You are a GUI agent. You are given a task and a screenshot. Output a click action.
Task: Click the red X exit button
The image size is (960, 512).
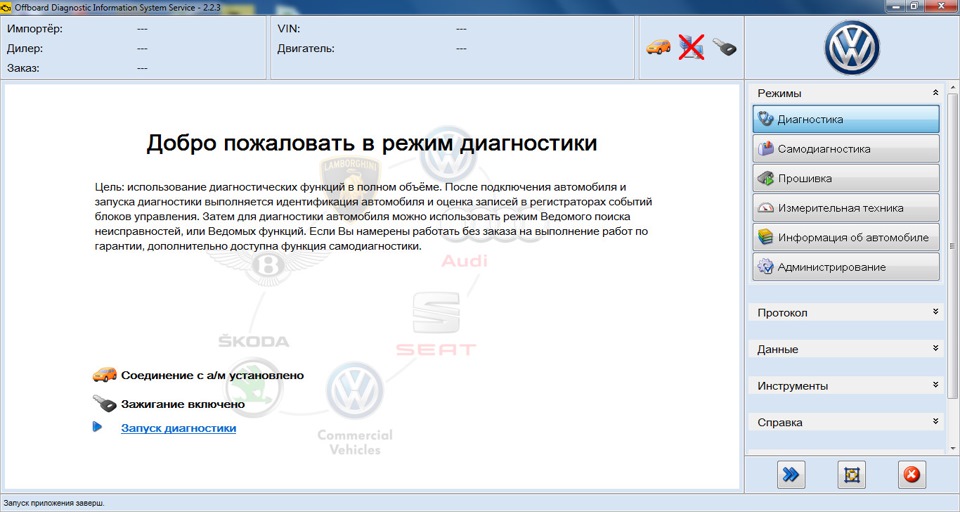click(x=912, y=475)
